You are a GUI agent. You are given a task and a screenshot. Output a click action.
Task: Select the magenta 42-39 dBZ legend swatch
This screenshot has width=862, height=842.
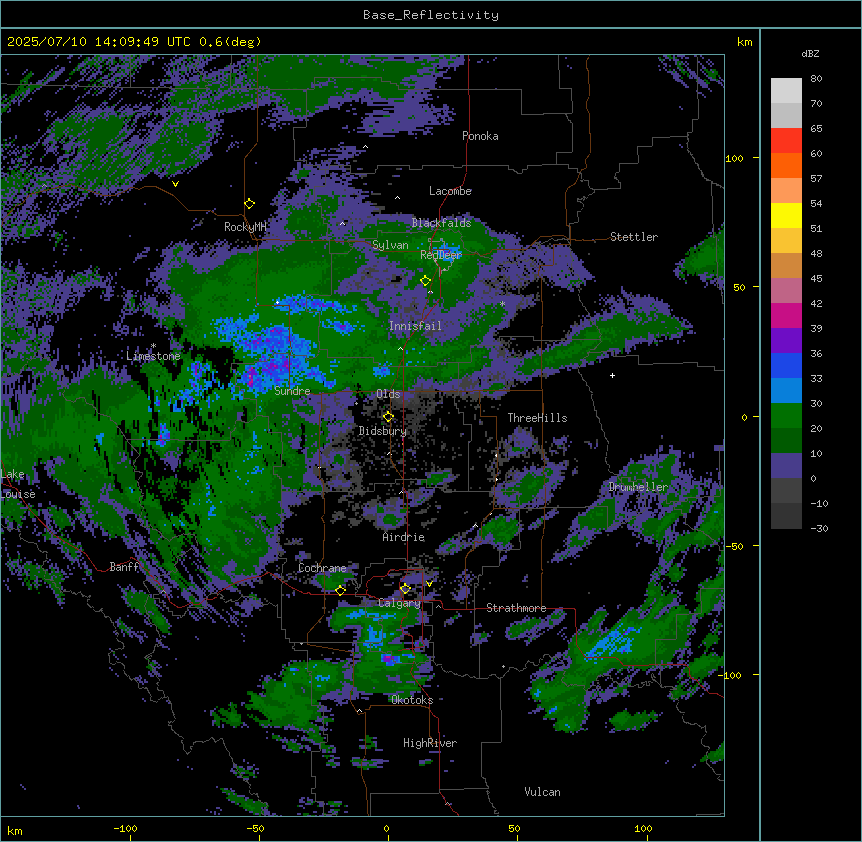point(786,315)
